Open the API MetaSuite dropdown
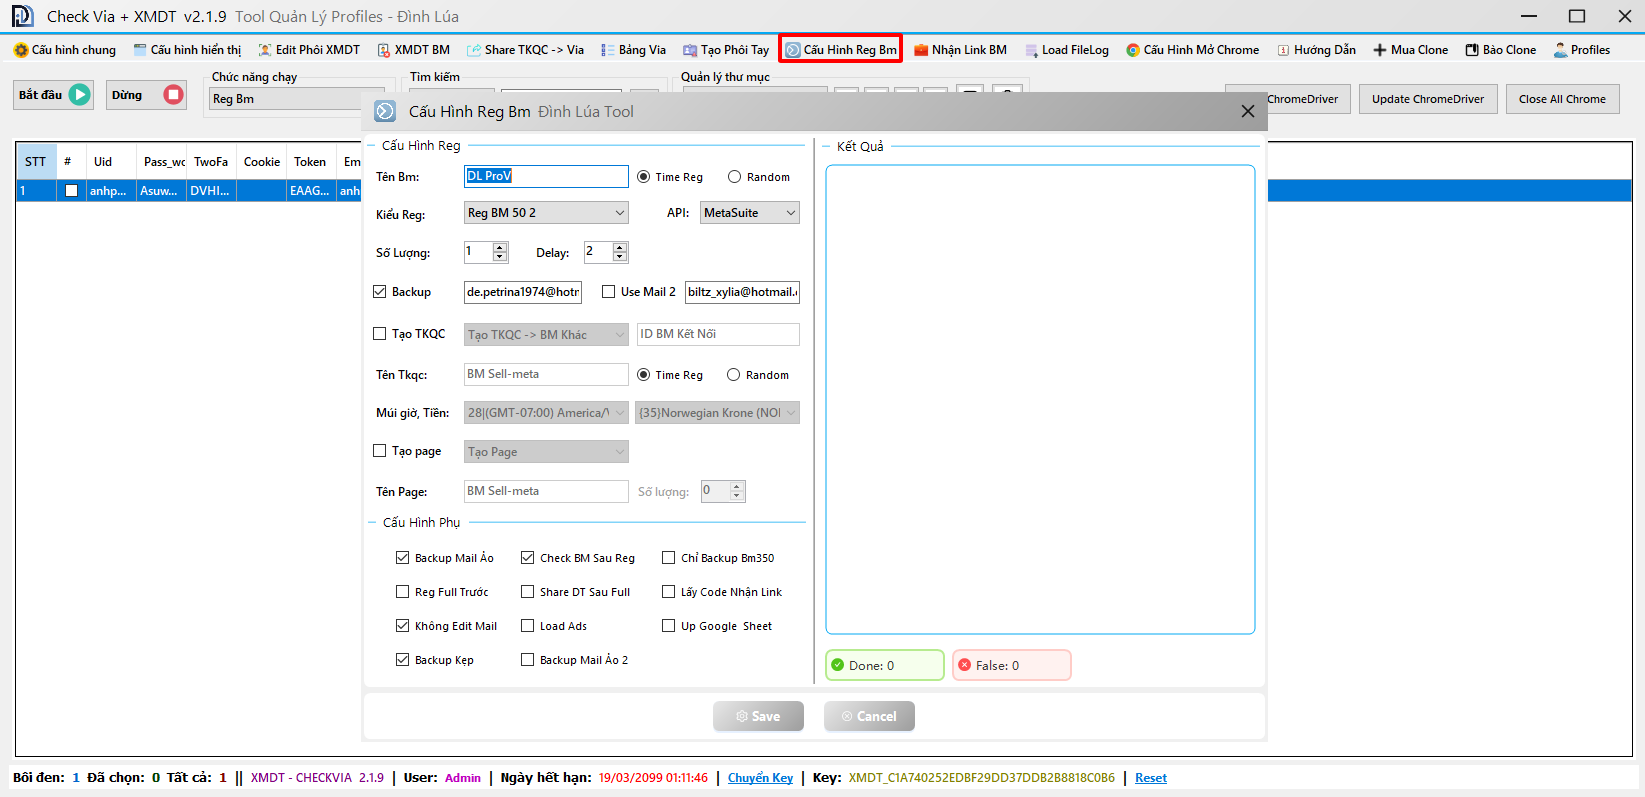Viewport: 1645px width, 797px height. [790, 213]
